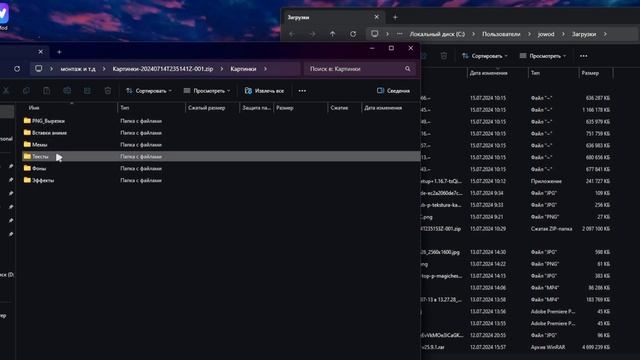Click Back arrow in Загрузки window
640x360 pixels.
coord(292,34)
